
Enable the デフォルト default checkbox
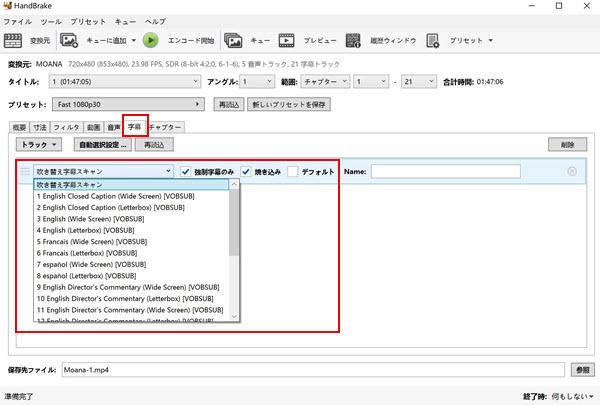coord(292,172)
